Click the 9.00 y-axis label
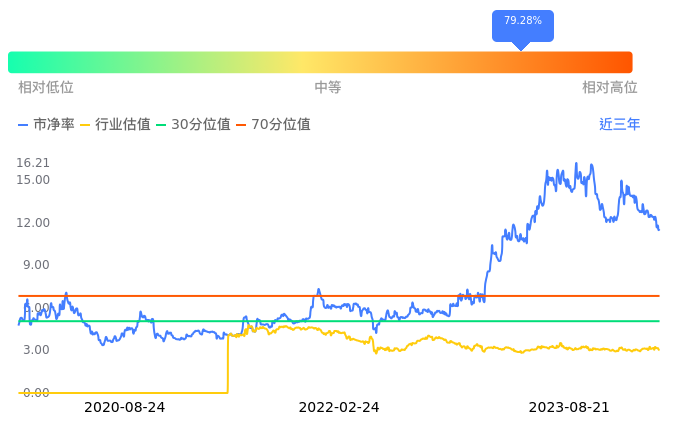The image size is (686, 442). coord(36,265)
